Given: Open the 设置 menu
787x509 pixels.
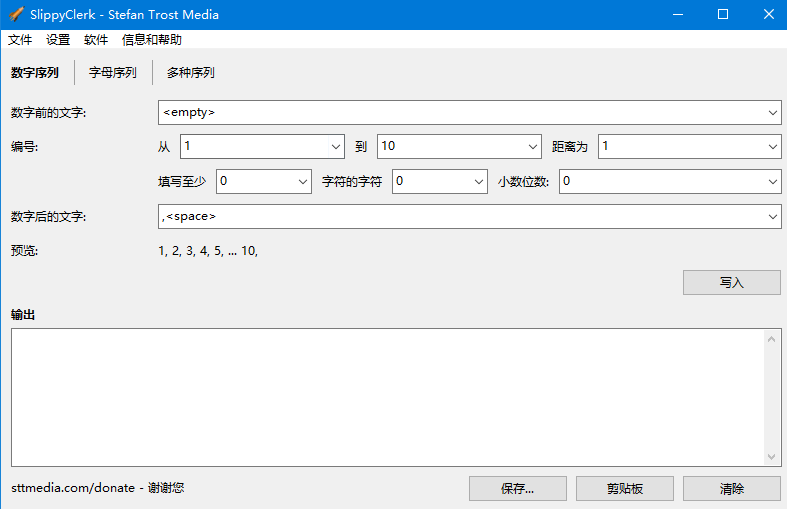Looking at the screenshot, I should [58, 40].
